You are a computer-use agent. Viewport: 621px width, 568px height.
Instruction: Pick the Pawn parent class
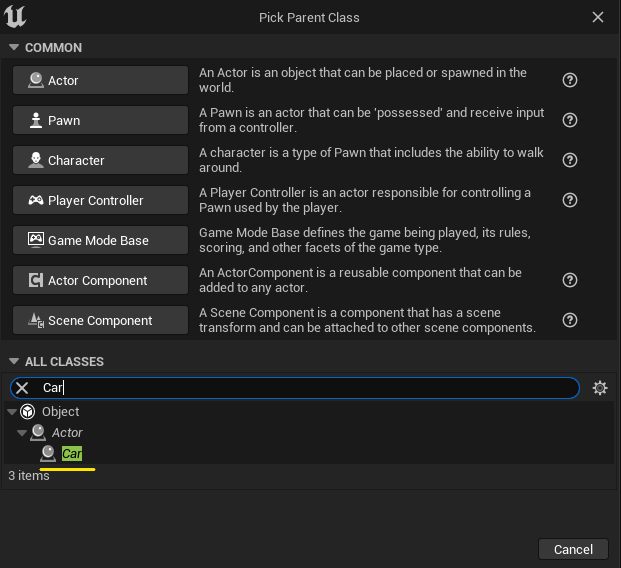pos(100,120)
